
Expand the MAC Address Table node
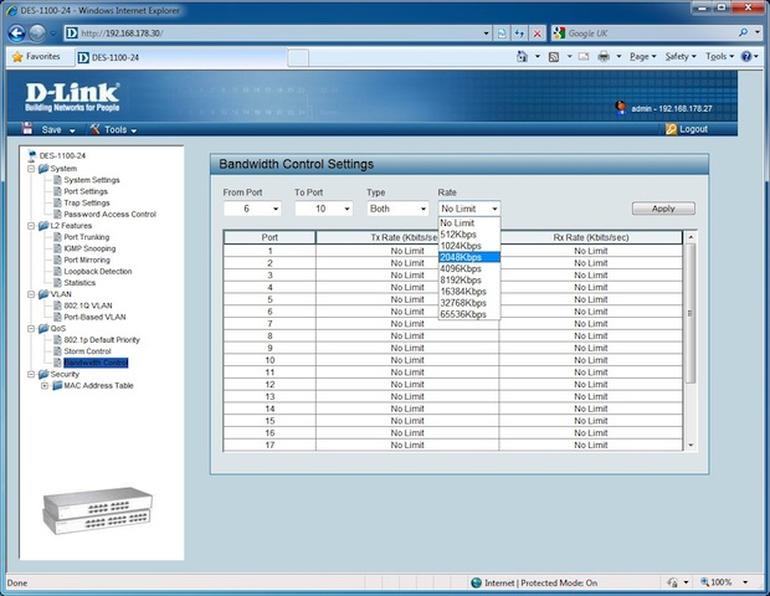click(44, 386)
